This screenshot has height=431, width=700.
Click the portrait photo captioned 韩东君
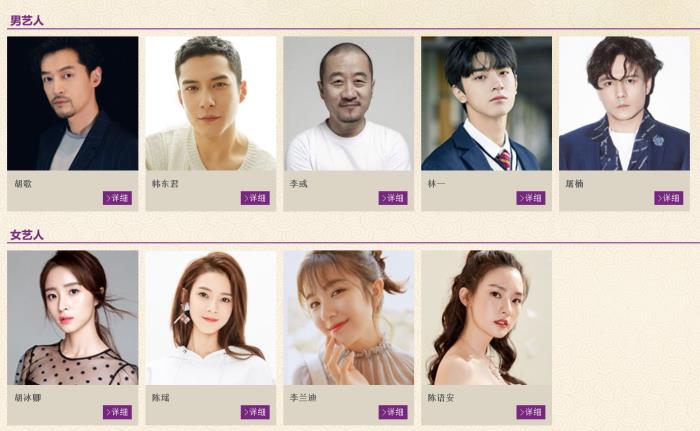coord(211,103)
